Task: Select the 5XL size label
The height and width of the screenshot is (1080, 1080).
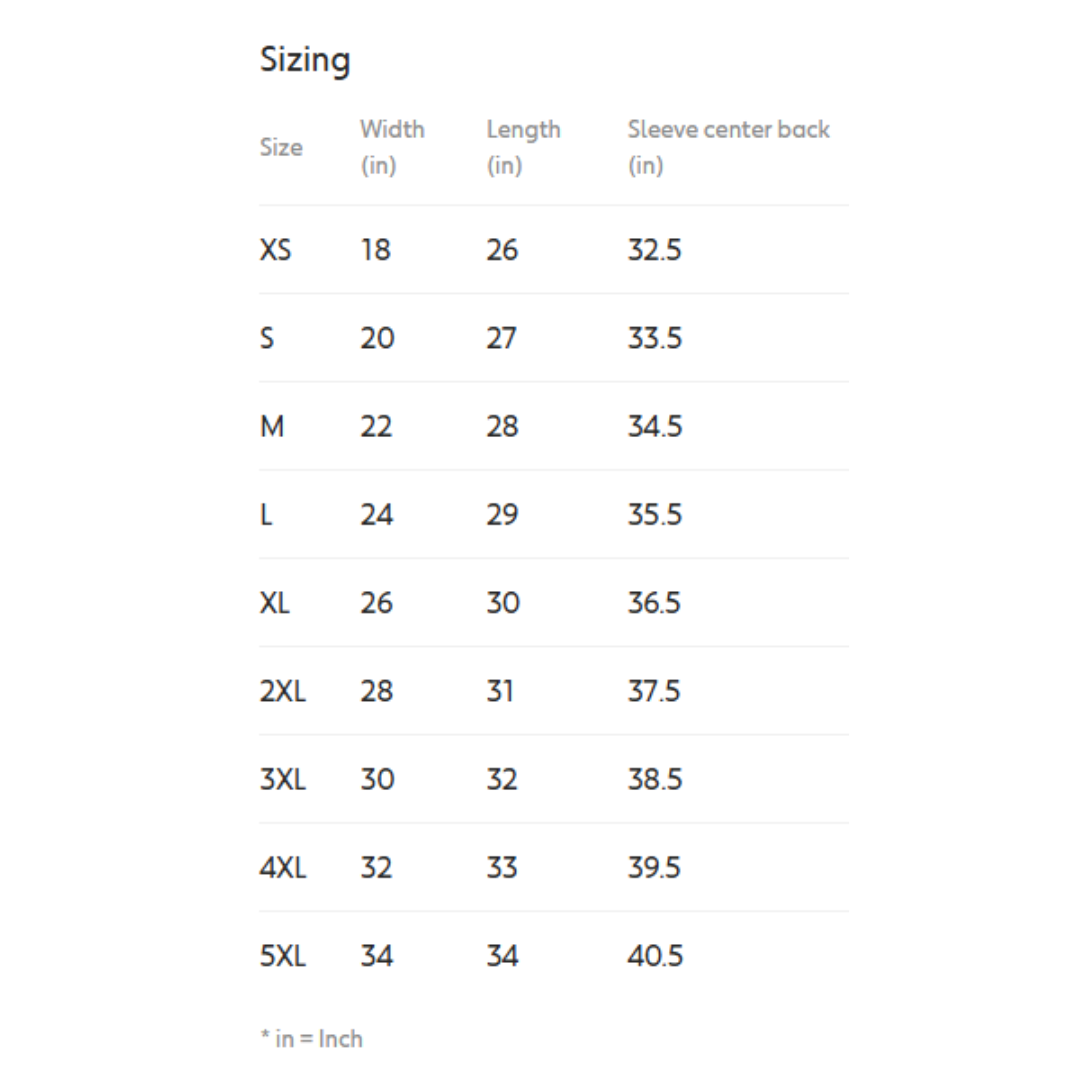Action: [283, 956]
